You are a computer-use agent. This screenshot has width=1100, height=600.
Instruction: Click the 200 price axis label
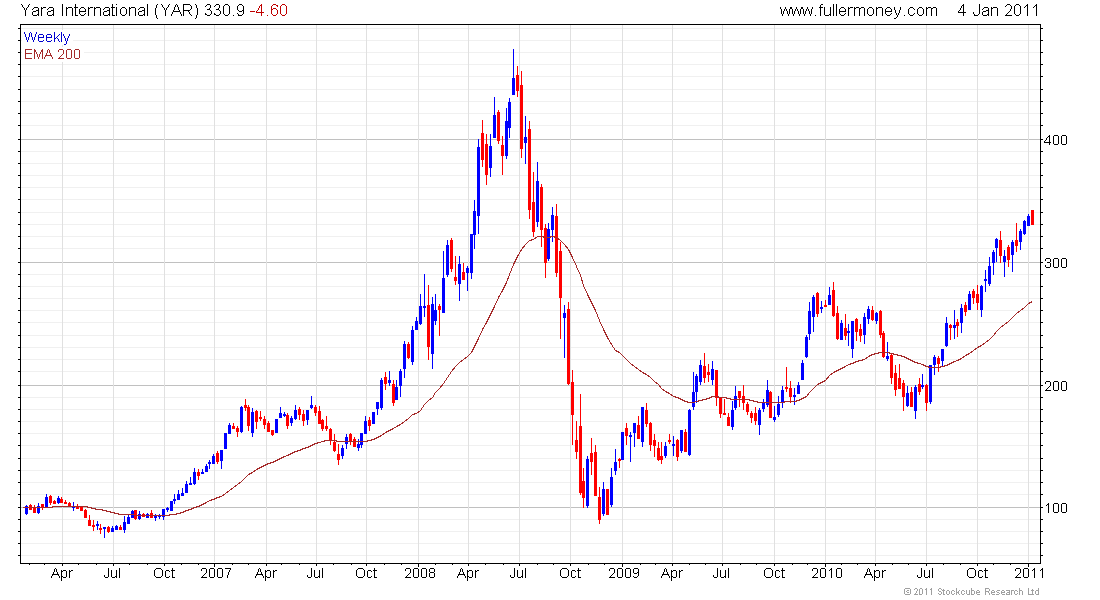(x=1055, y=386)
